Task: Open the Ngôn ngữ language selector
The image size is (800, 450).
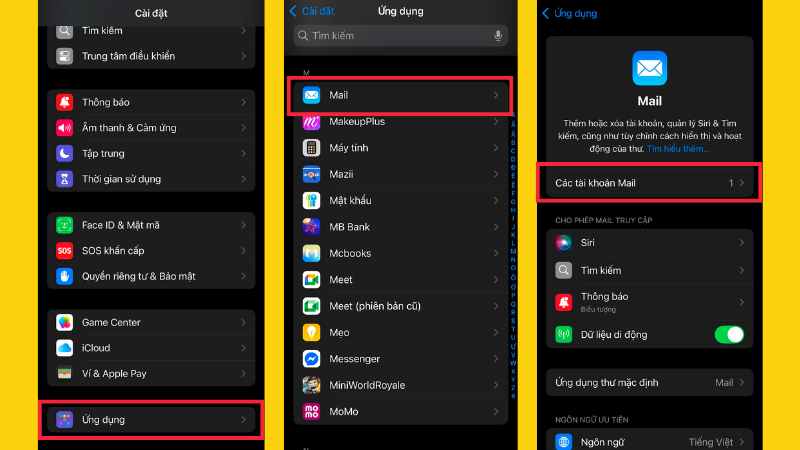Action: click(649, 440)
